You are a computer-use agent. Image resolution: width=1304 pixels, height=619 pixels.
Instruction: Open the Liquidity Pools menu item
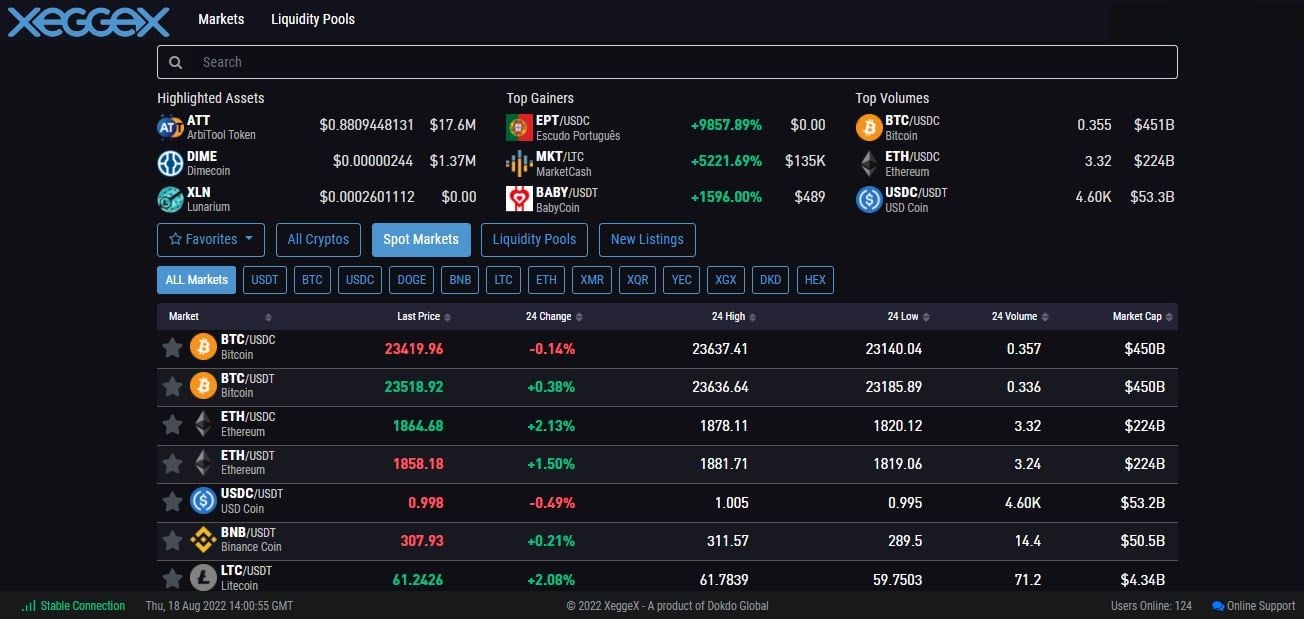(313, 18)
